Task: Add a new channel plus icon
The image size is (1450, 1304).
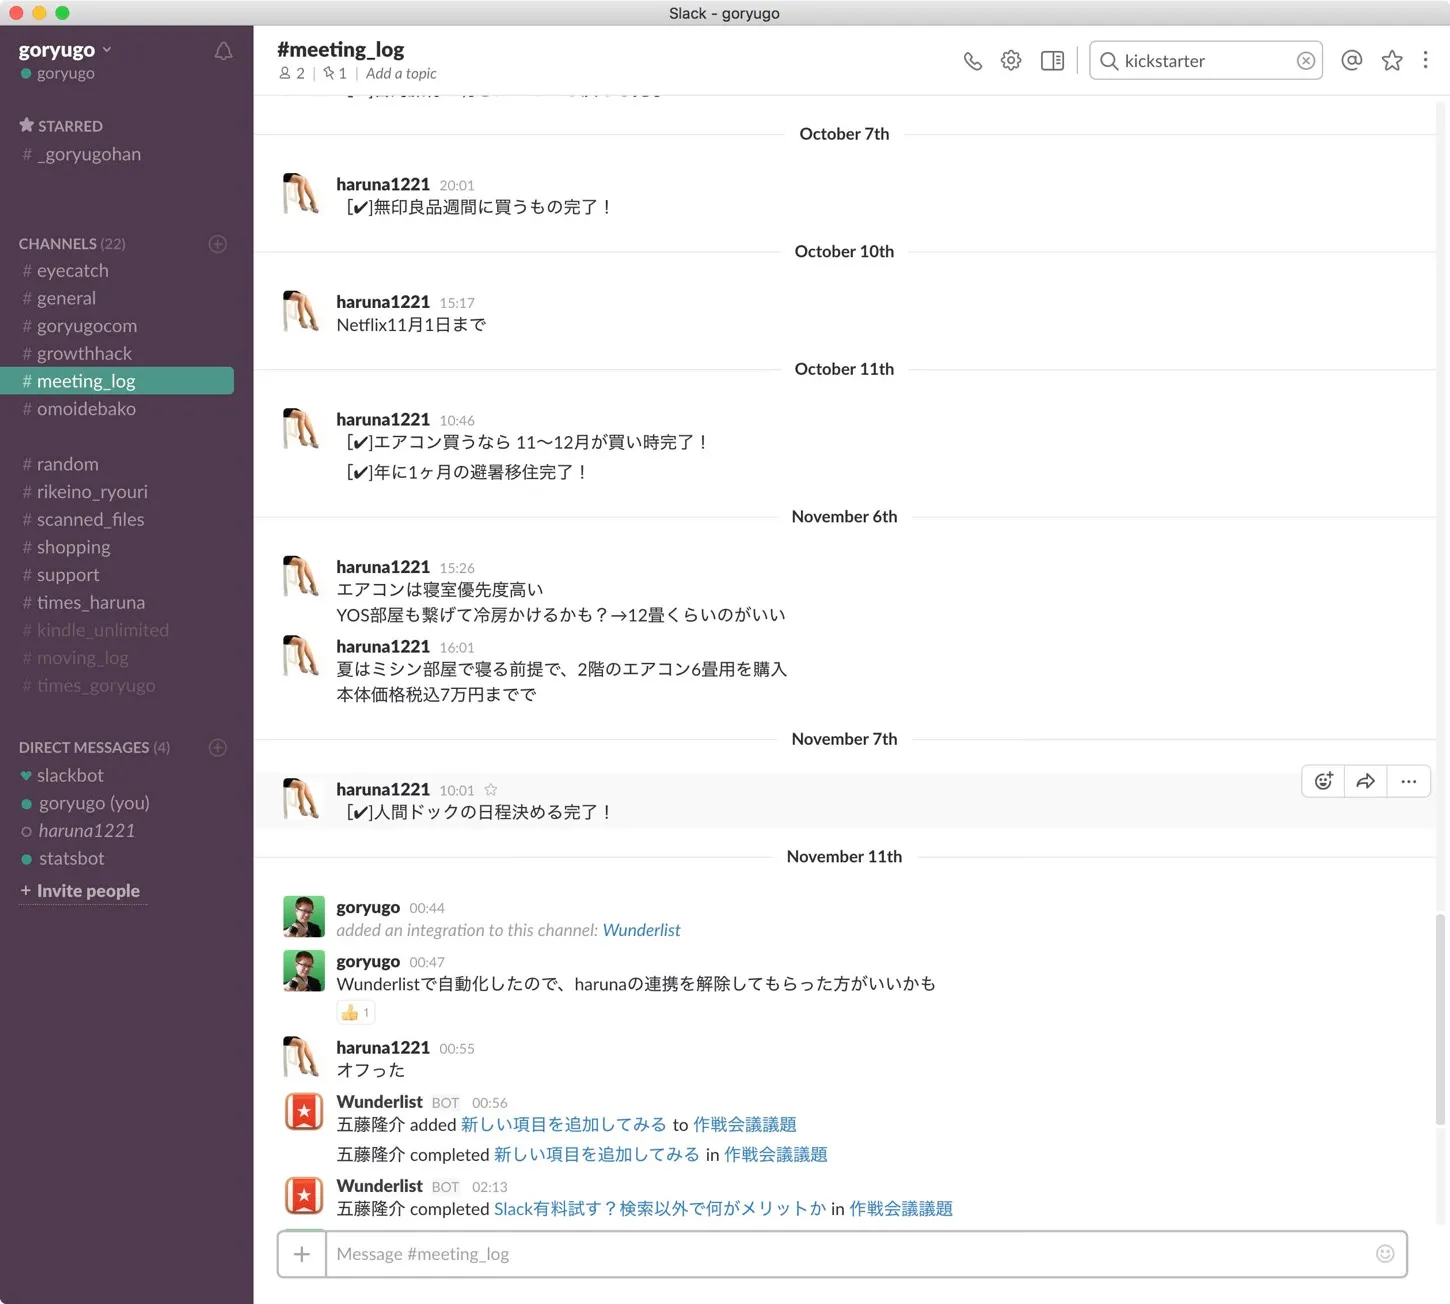Action: 217,244
